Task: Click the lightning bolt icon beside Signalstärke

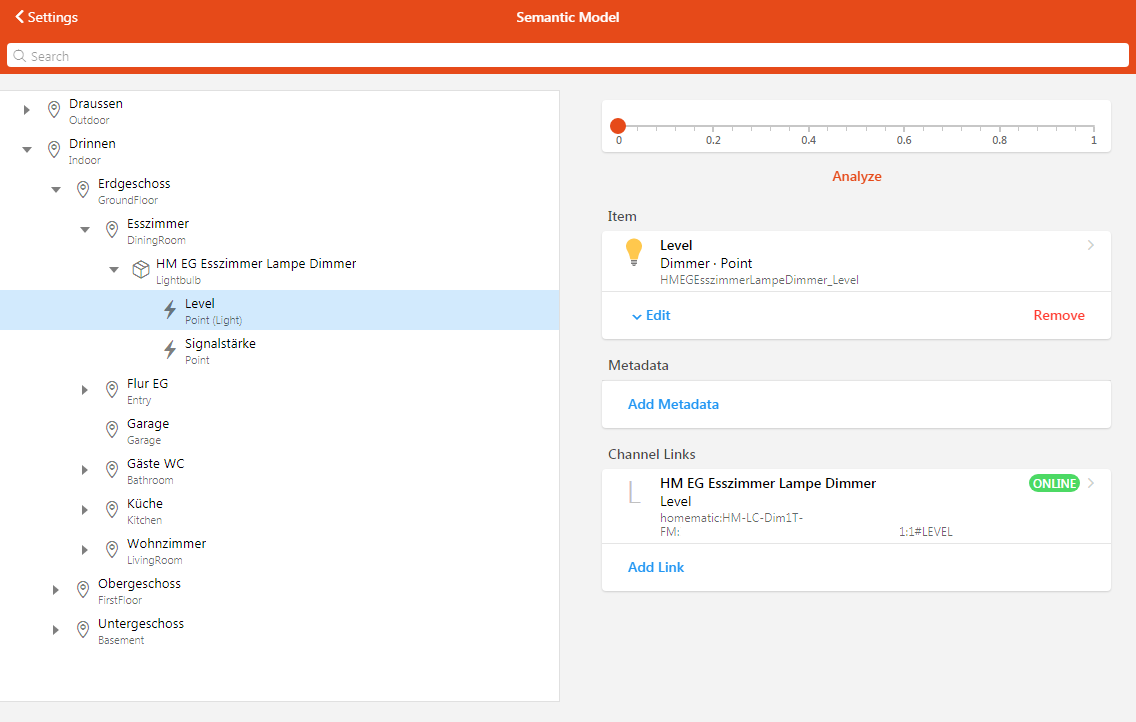Action: tap(170, 350)
